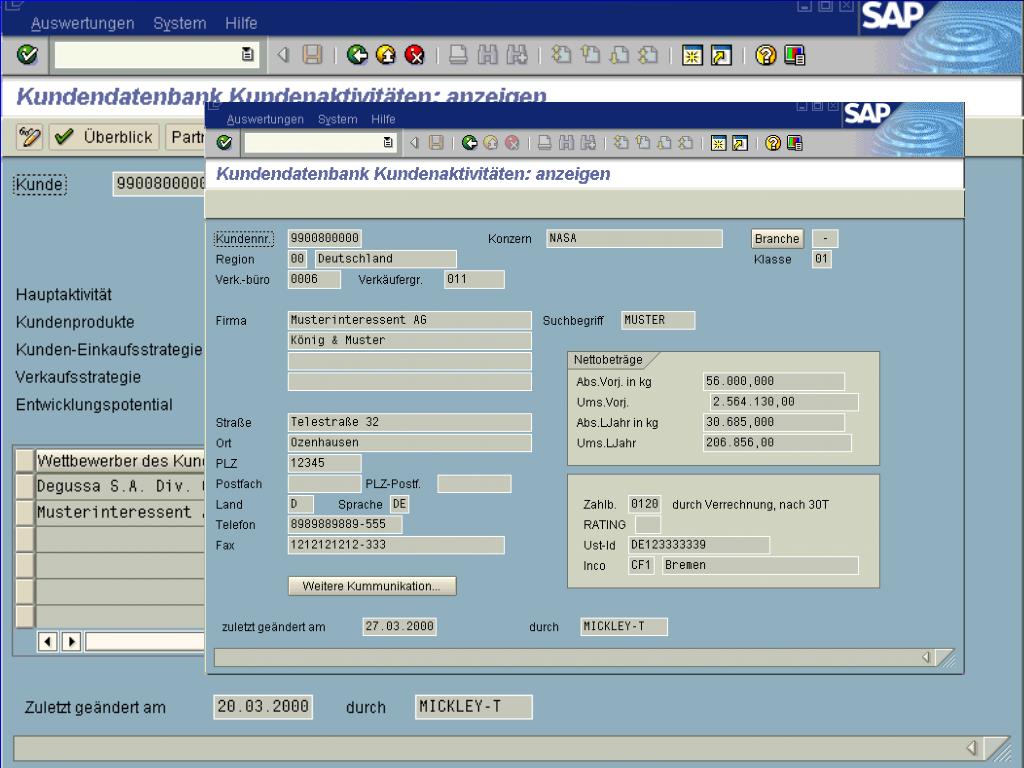This screenshot has width=1024, height=768.
Task: Click 'durch Verrechnung, nach 30T' text
Action: (750, 505)
